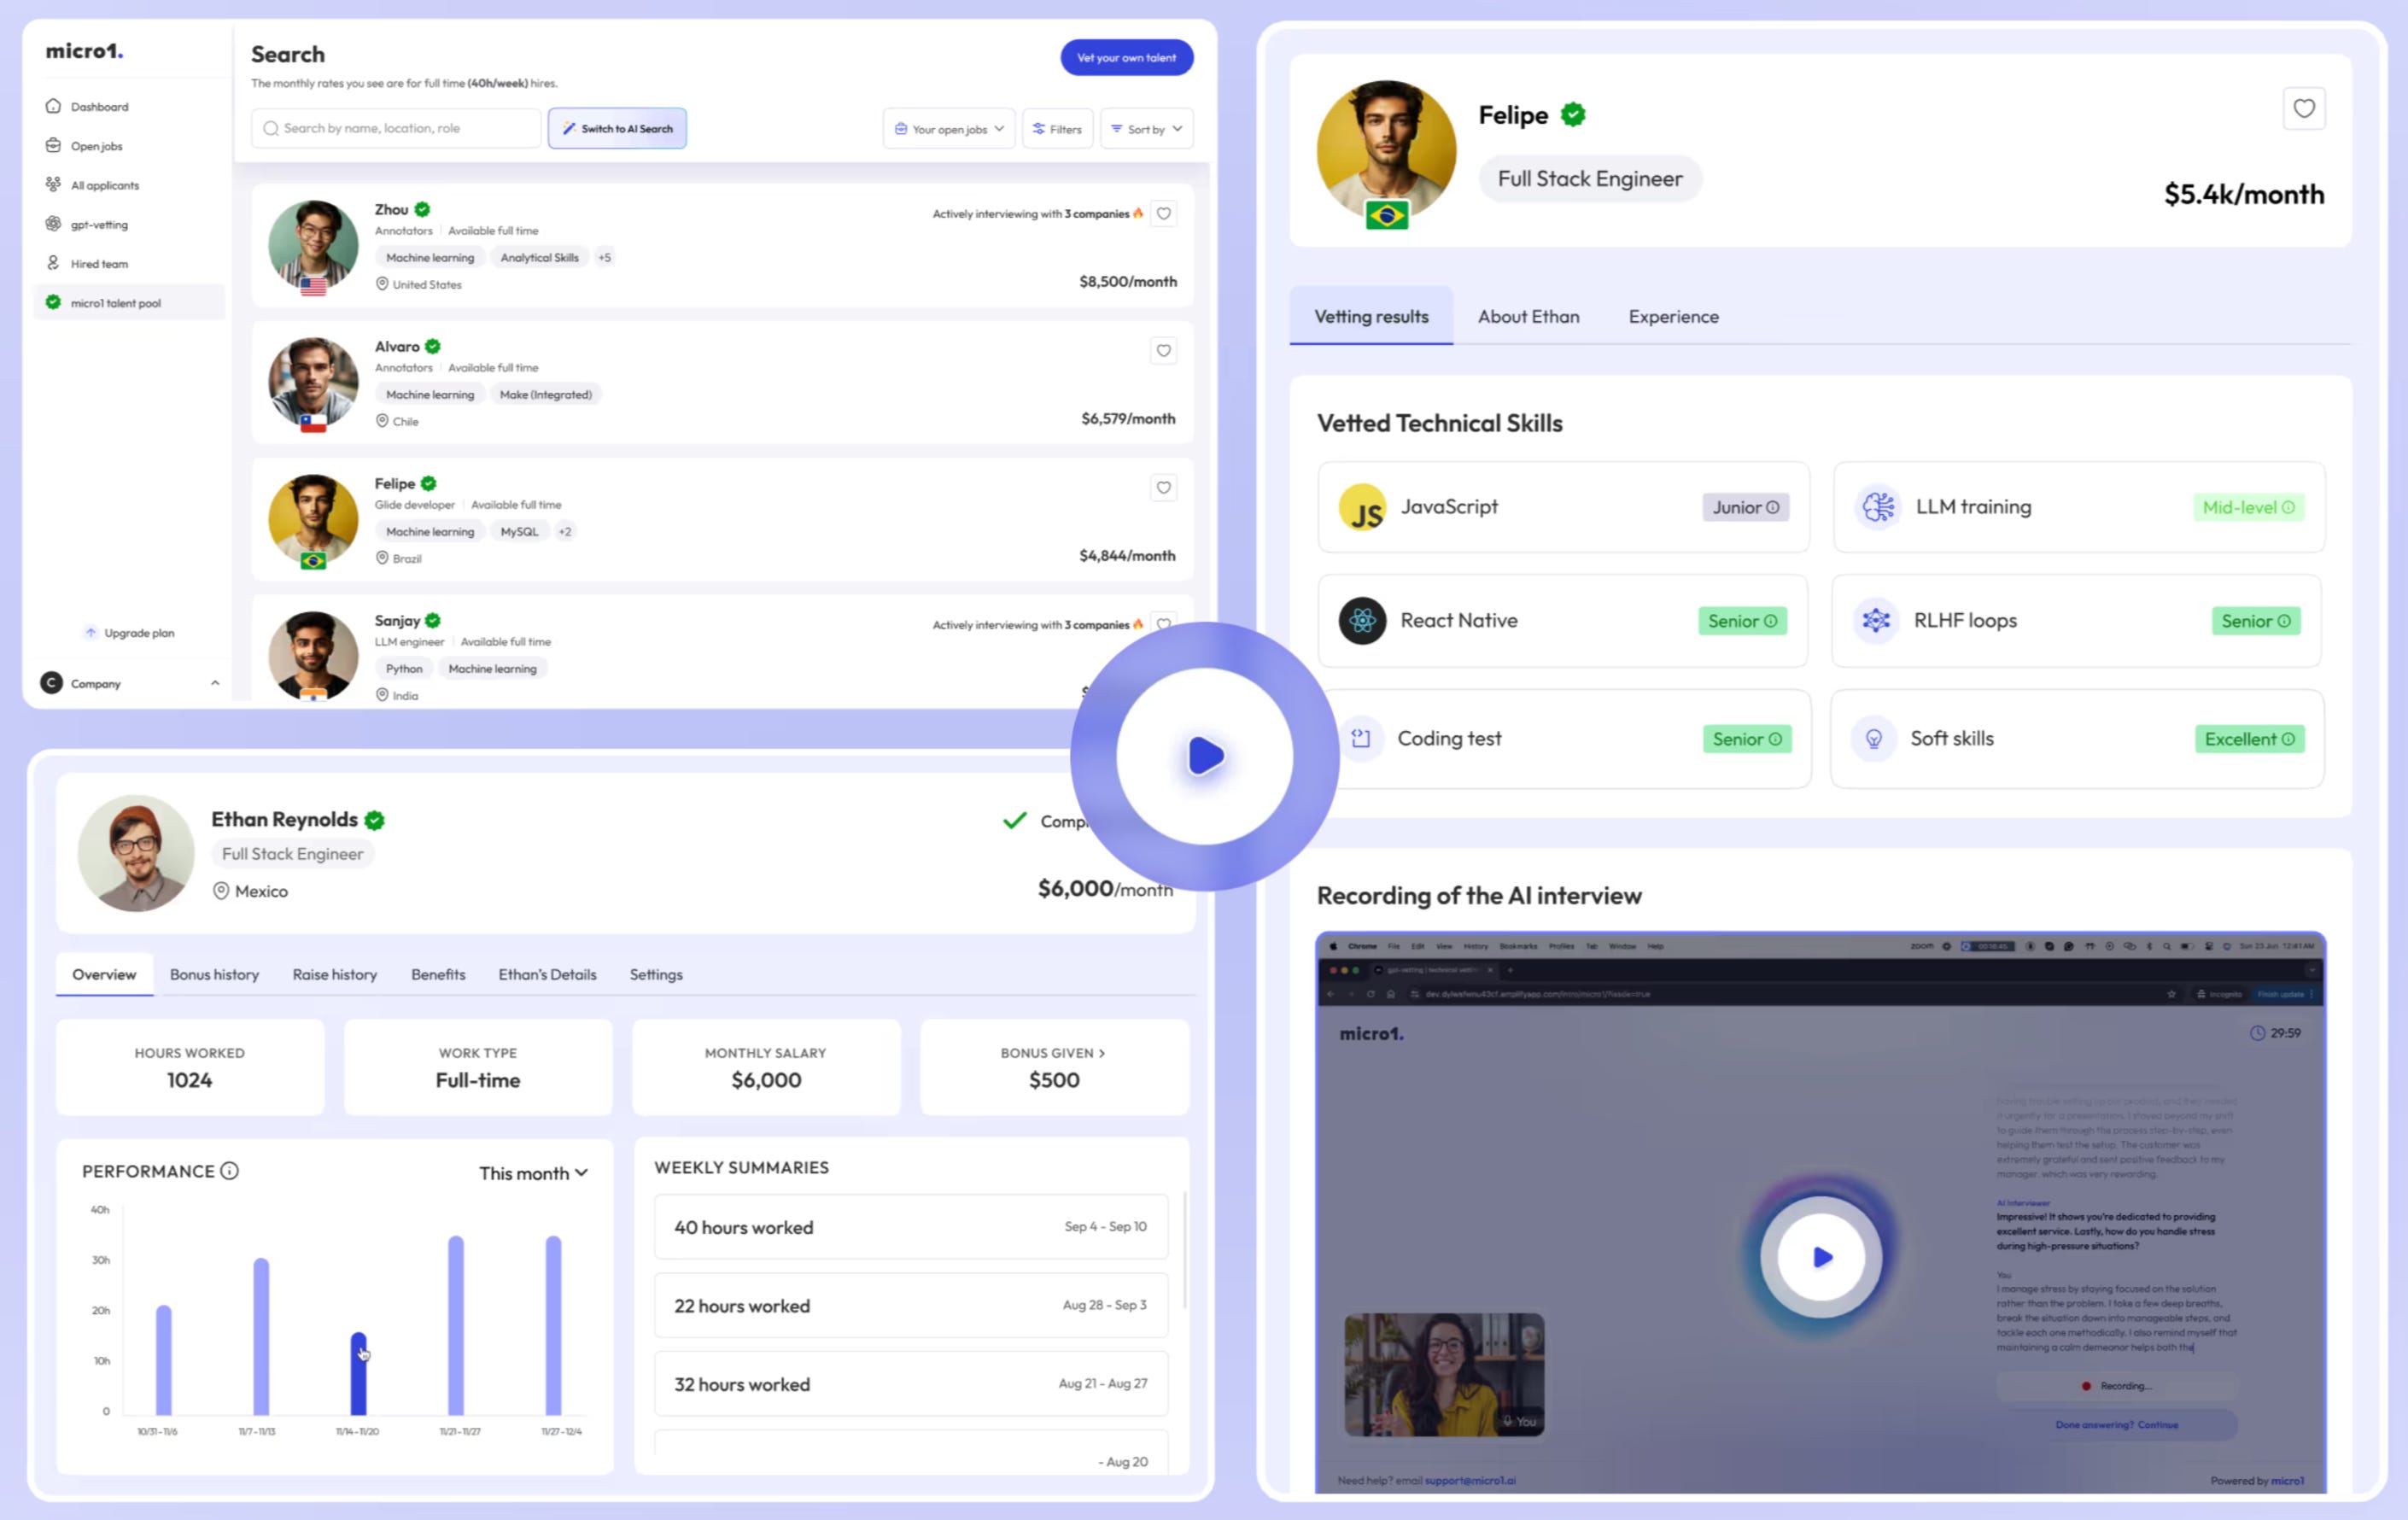Viewport: 2408px width, 1520px height.
Task: Open the Sort by dropdown
Action: click(x=1146, y=129)
